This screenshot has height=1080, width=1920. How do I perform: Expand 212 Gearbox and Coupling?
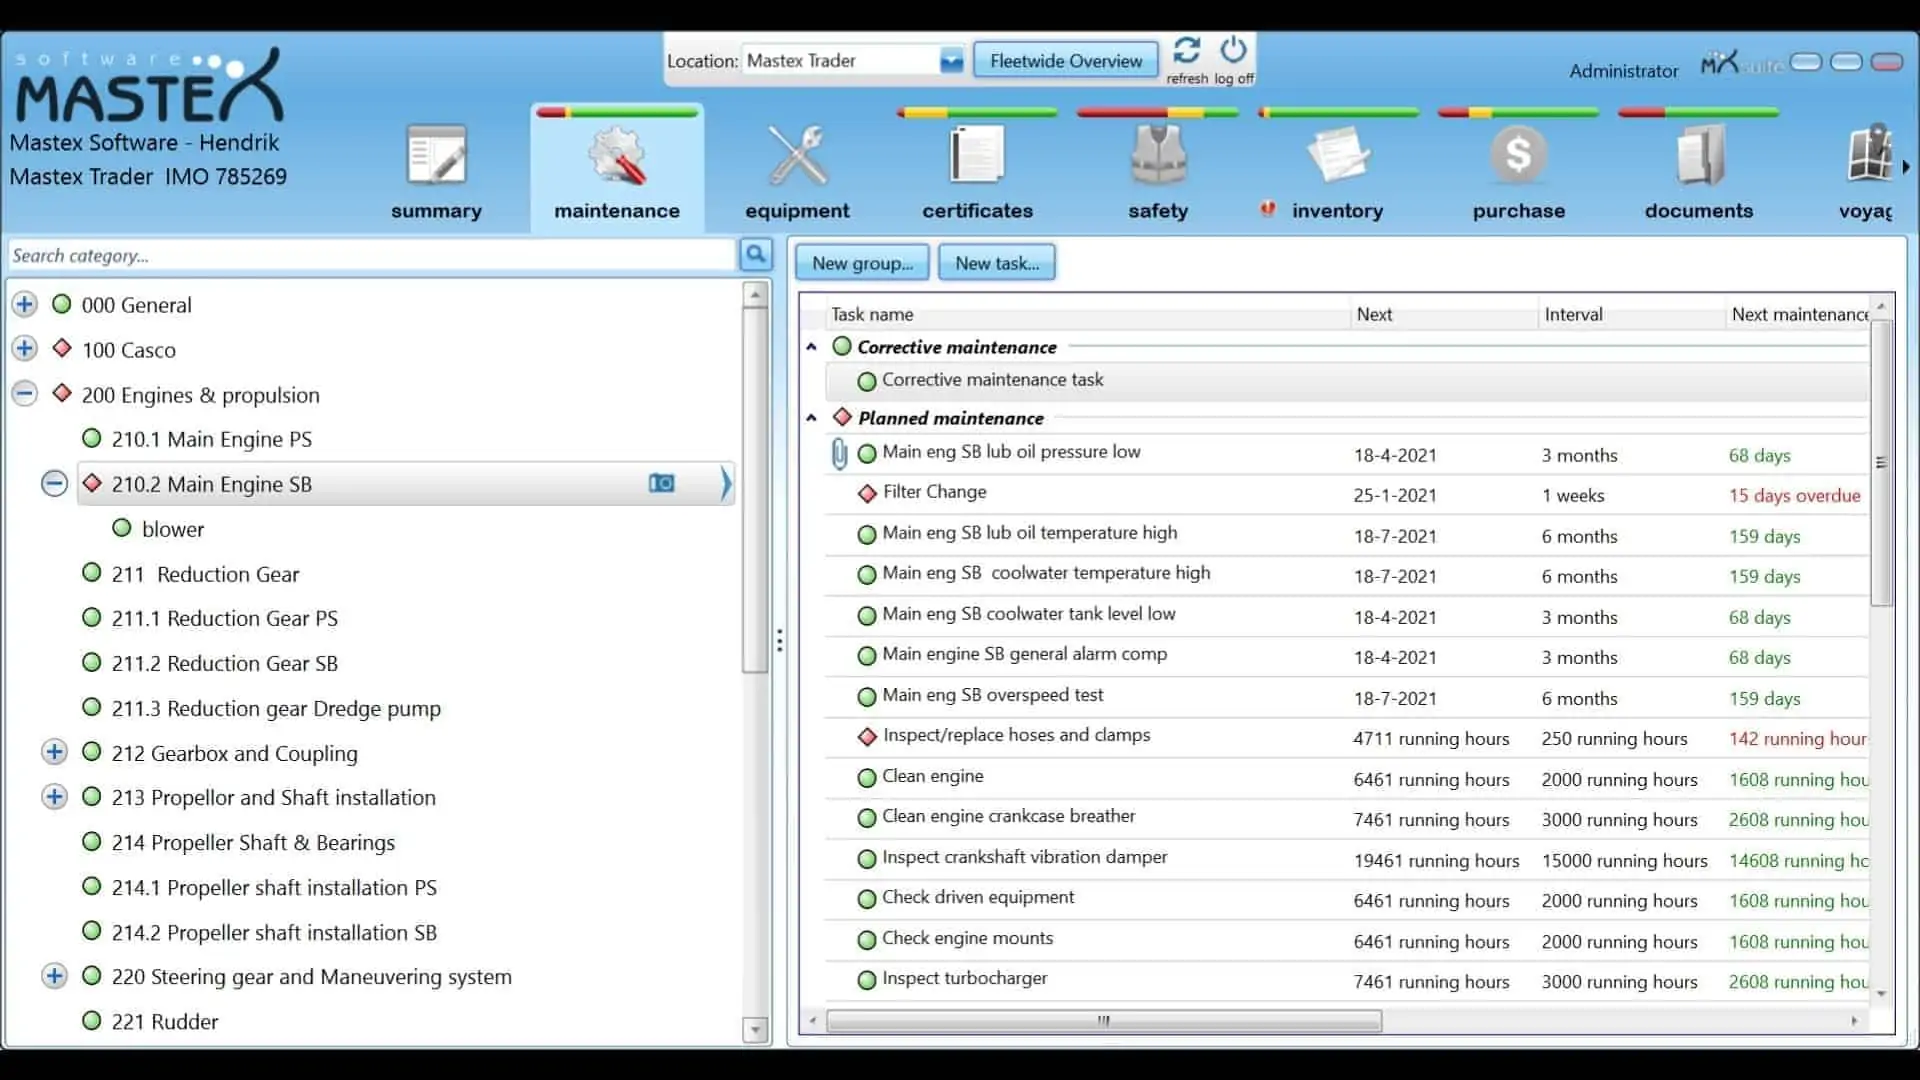click(x=55, y=752)
